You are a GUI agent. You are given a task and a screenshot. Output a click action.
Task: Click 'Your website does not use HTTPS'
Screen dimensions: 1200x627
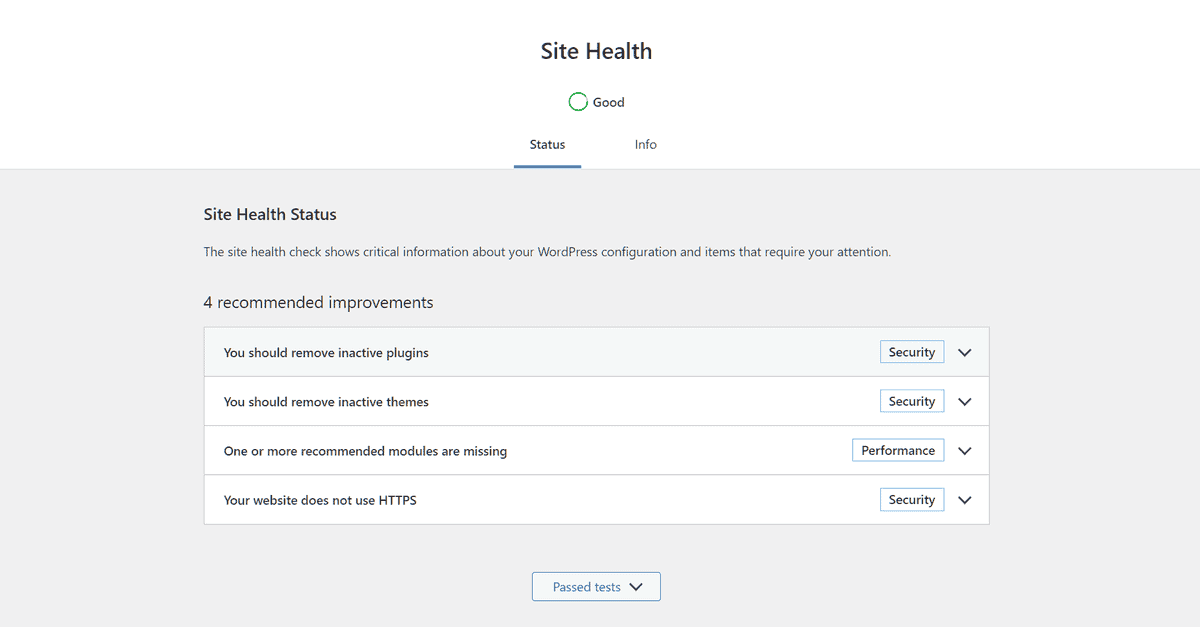point(320,500)
